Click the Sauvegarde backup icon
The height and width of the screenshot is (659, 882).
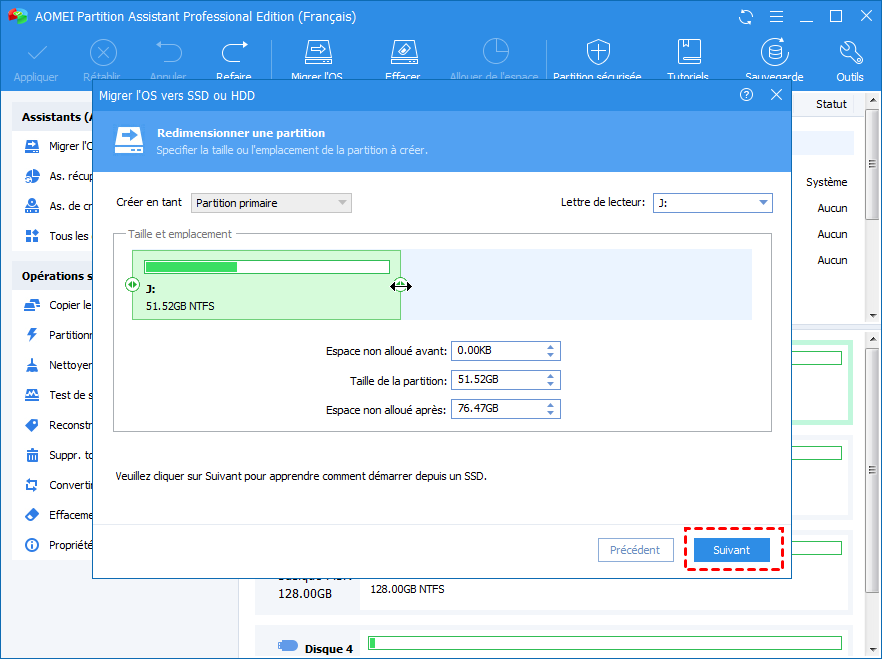tap(775, 53)
